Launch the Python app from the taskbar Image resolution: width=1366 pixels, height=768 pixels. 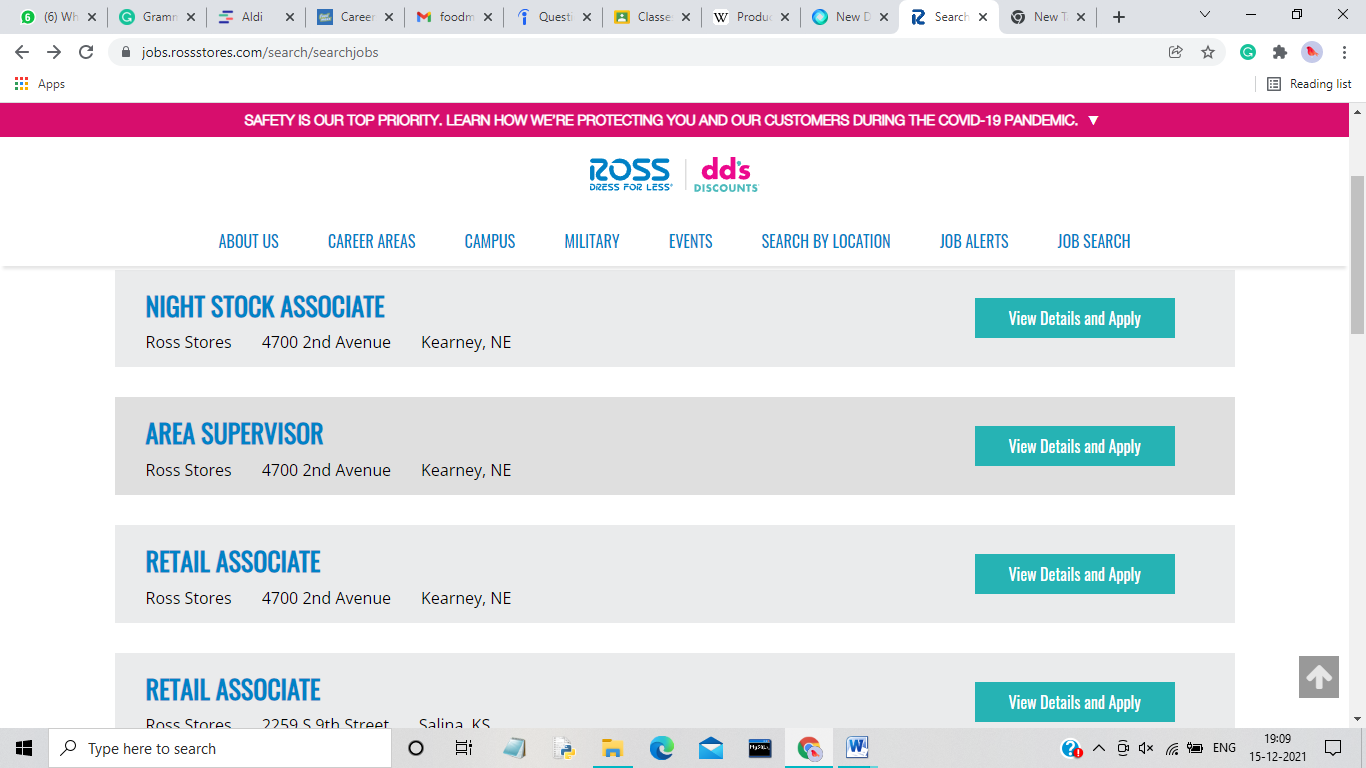tap(564, 748)
